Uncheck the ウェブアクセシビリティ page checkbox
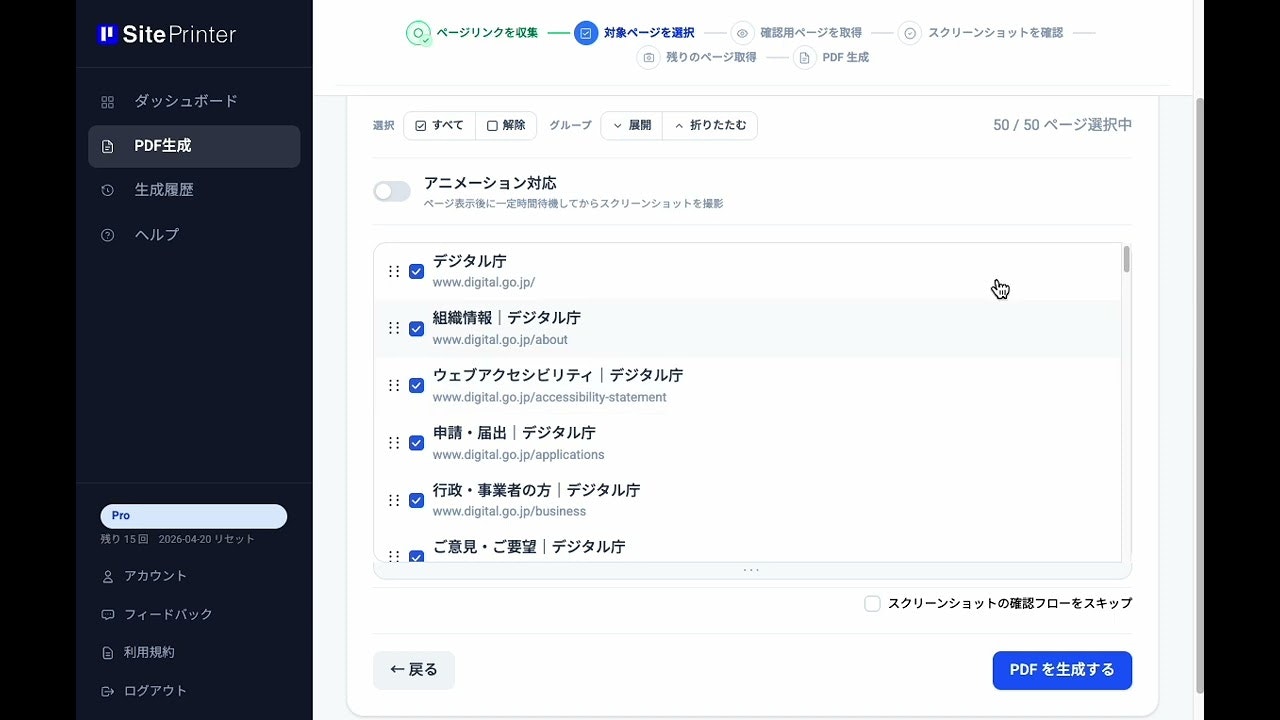The width and height of the screenshot is (1280, 720). 417,386
